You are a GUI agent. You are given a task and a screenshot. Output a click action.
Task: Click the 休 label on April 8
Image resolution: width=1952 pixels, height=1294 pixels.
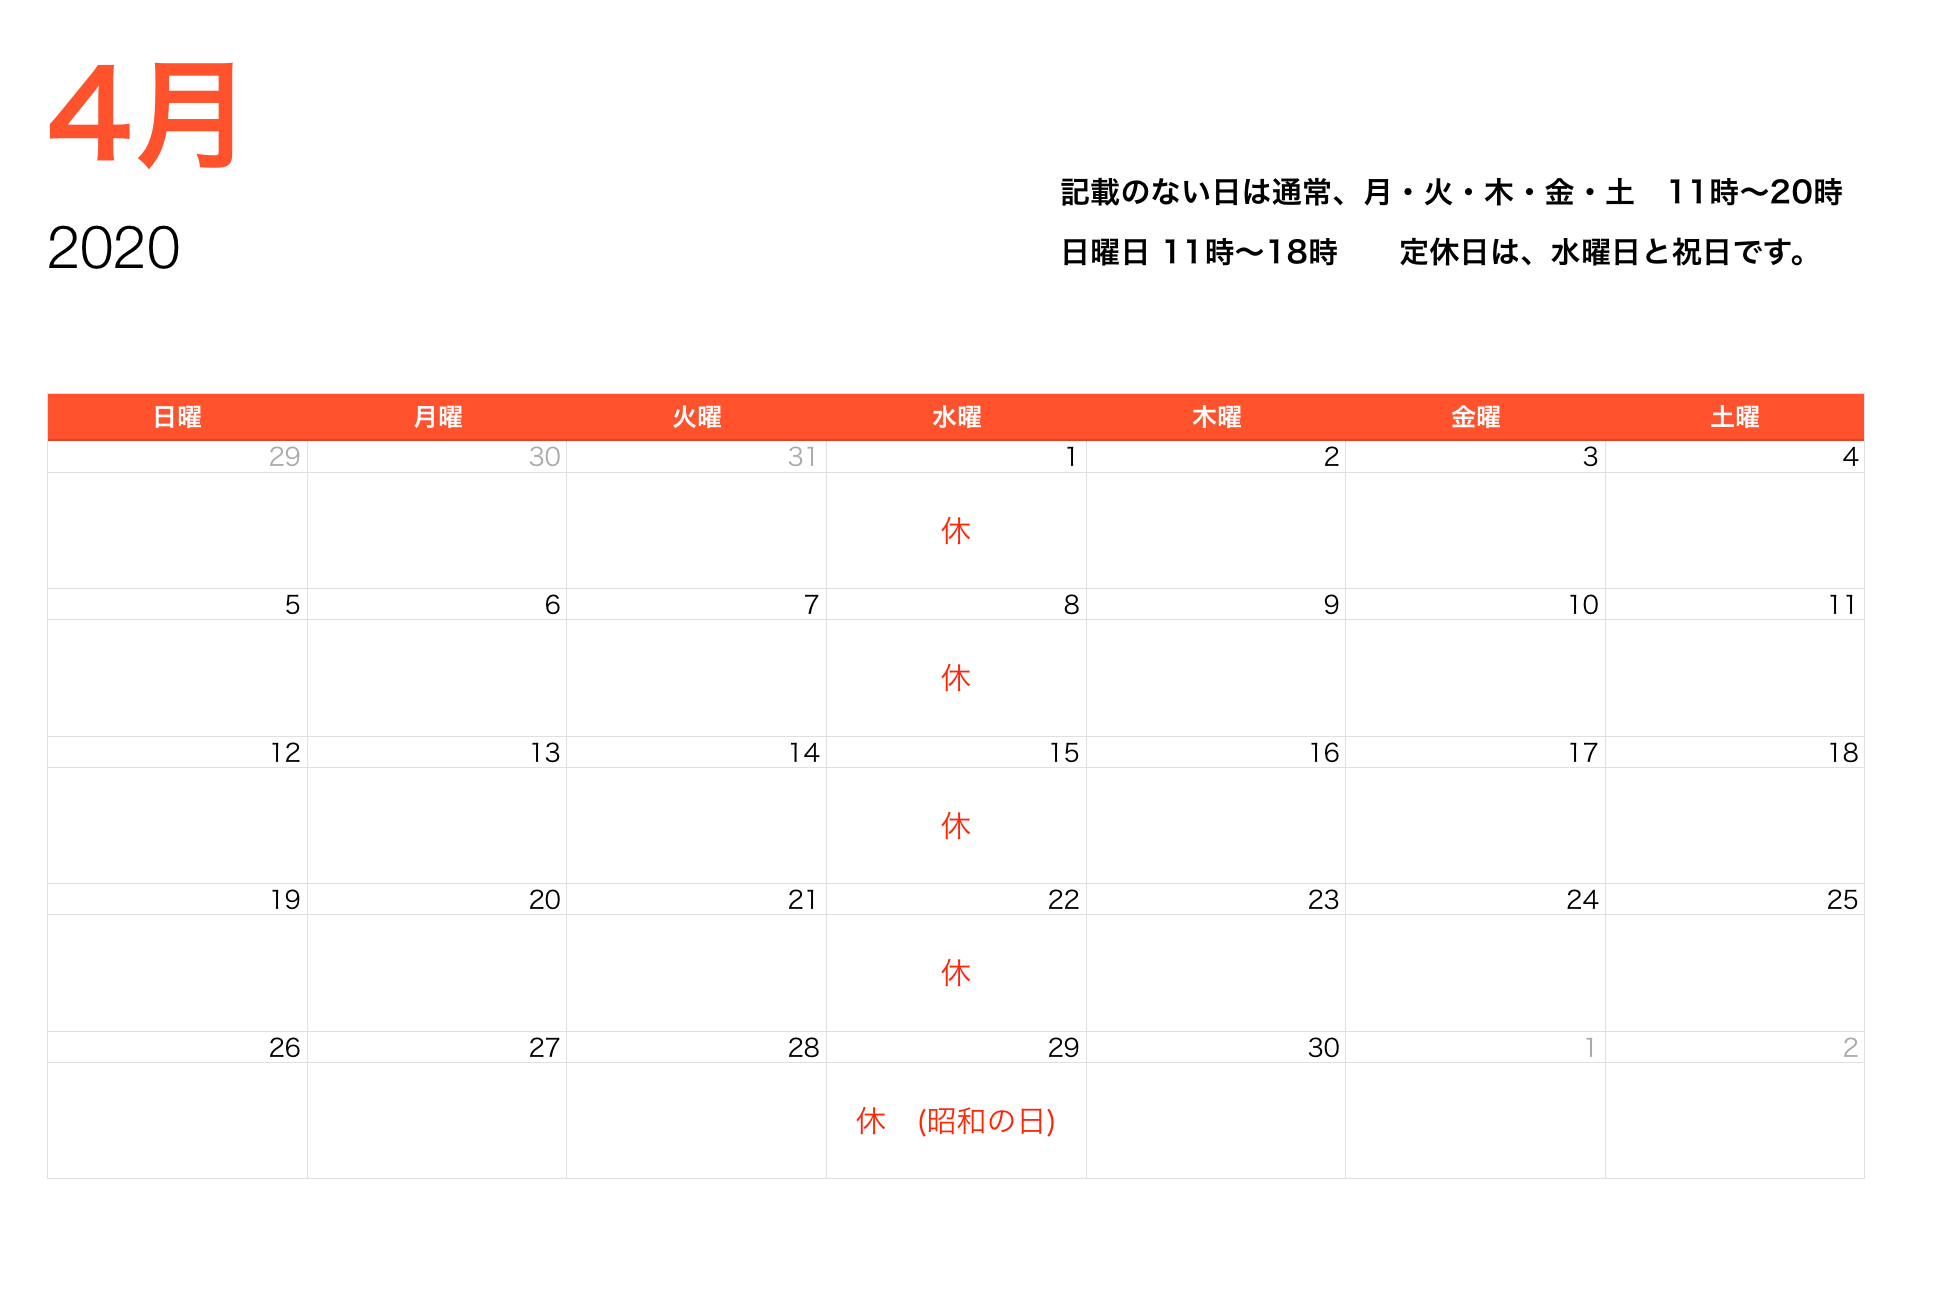point(955,678)
